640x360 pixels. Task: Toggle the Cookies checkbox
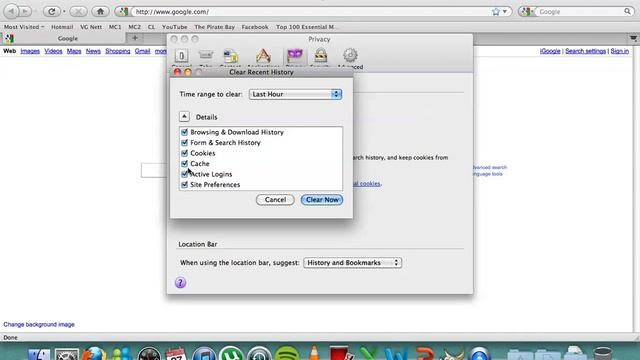[184, 153]
